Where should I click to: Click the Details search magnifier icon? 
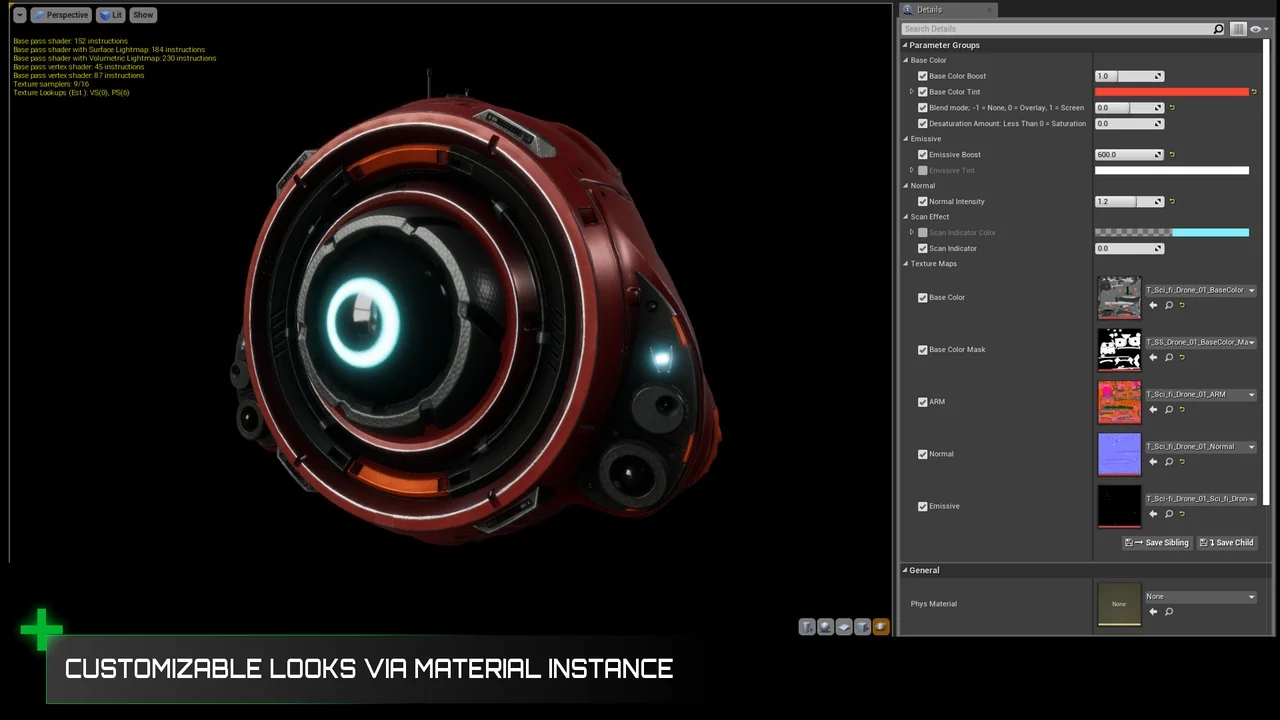pos(1218,29)
